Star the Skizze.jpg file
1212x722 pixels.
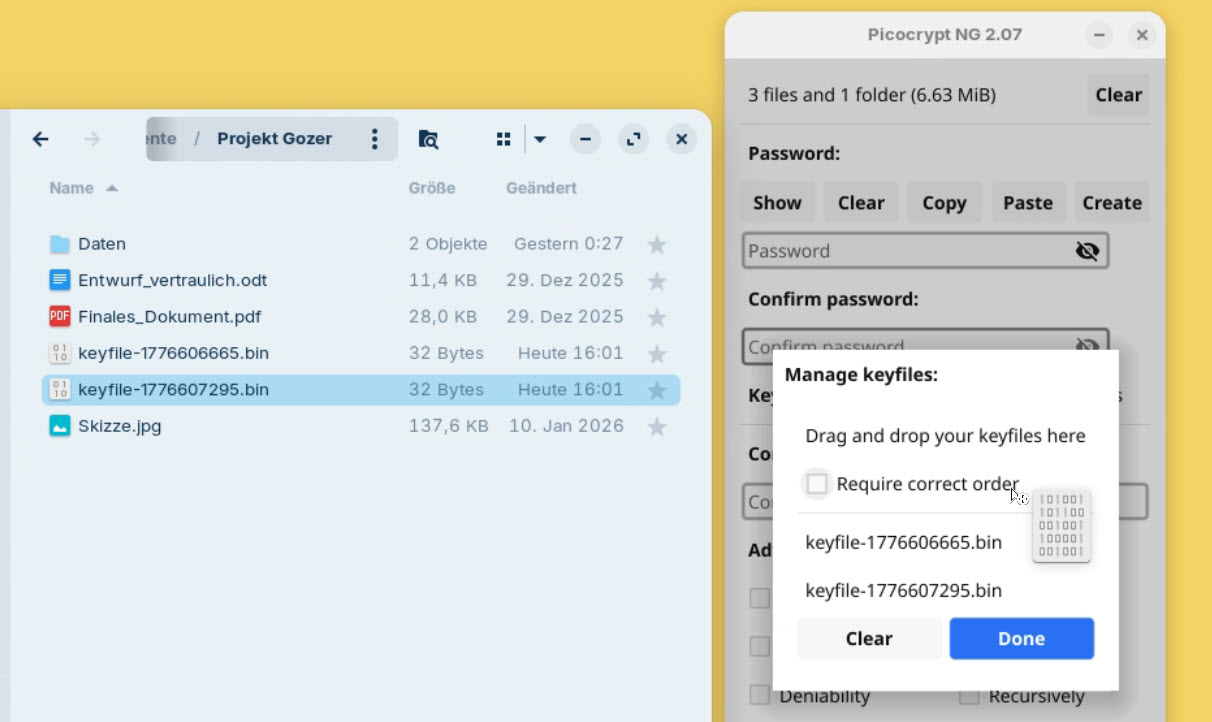[657, 427]
